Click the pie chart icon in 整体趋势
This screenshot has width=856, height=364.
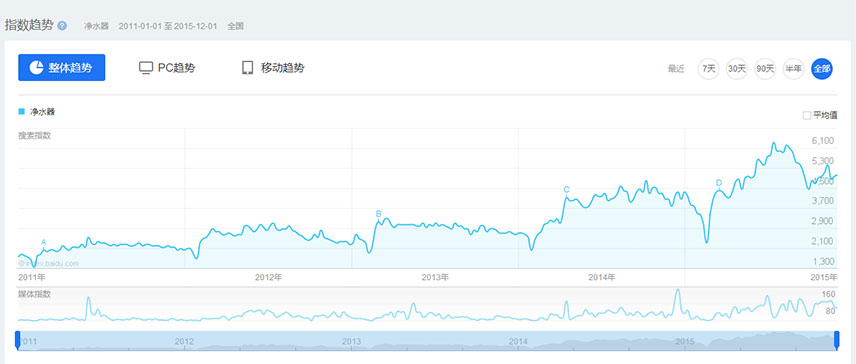[x=37, y=68]
